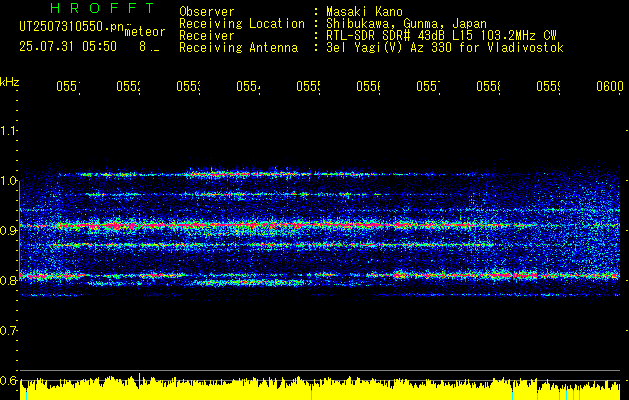Click the Receiving Location label
Image resolution: width=629 pixels, height=400 pixels.
pyautogui.click(x=242, y=24)
